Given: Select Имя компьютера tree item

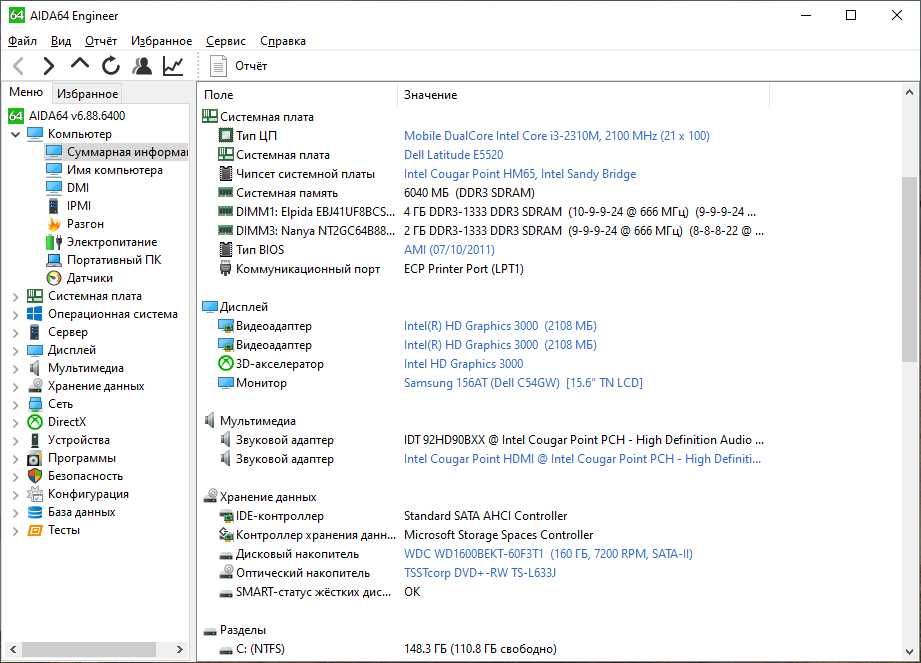Looking at the screenshot, I should click(115, 170).
